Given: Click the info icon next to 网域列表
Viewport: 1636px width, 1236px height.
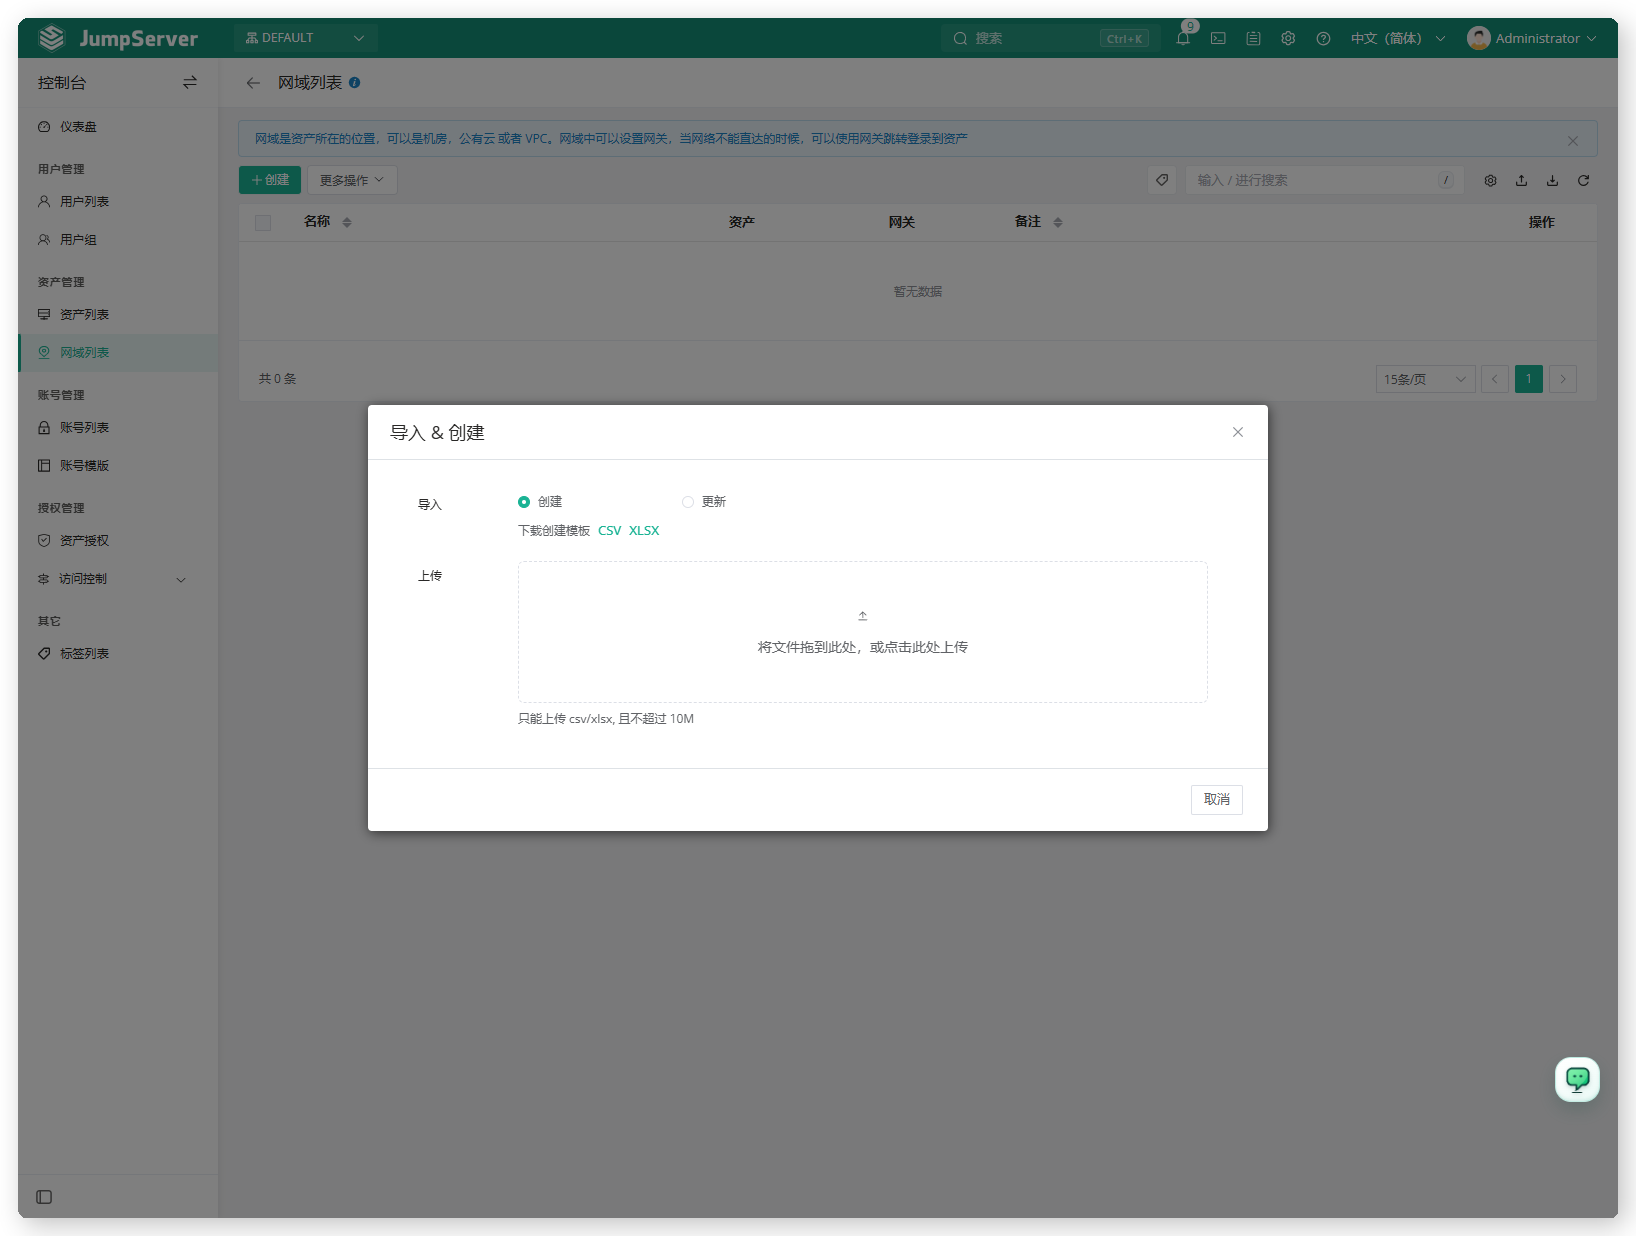Looking at the screenshot, I should click(354, 83).
